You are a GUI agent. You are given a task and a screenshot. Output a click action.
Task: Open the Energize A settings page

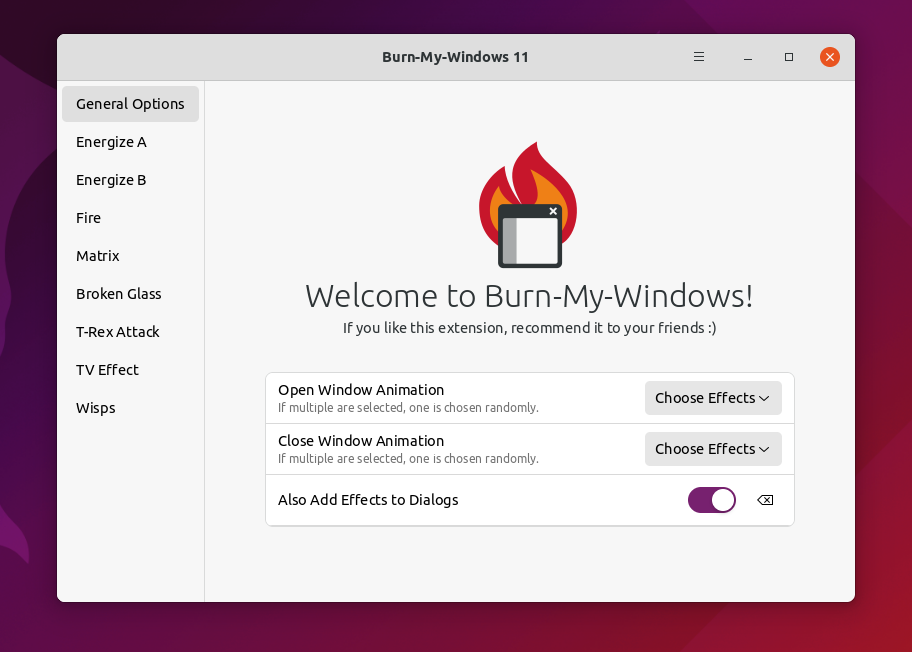click(x=130, y=142)
